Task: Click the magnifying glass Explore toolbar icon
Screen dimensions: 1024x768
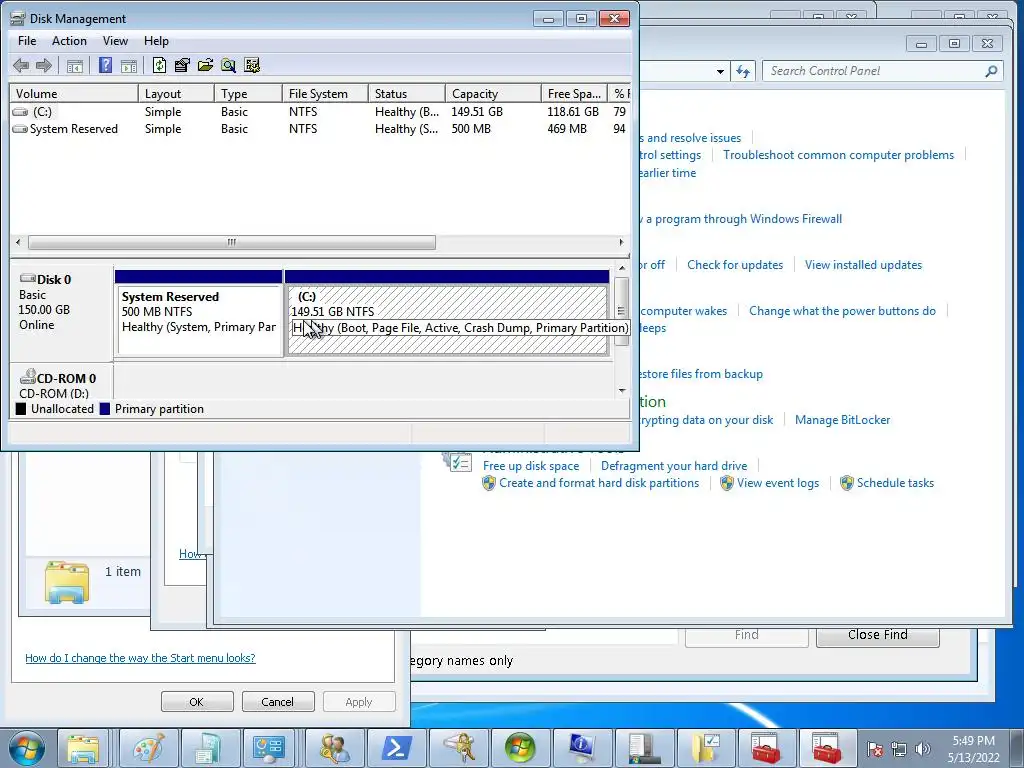Action: pyautogui.click(x=228, y=65)
